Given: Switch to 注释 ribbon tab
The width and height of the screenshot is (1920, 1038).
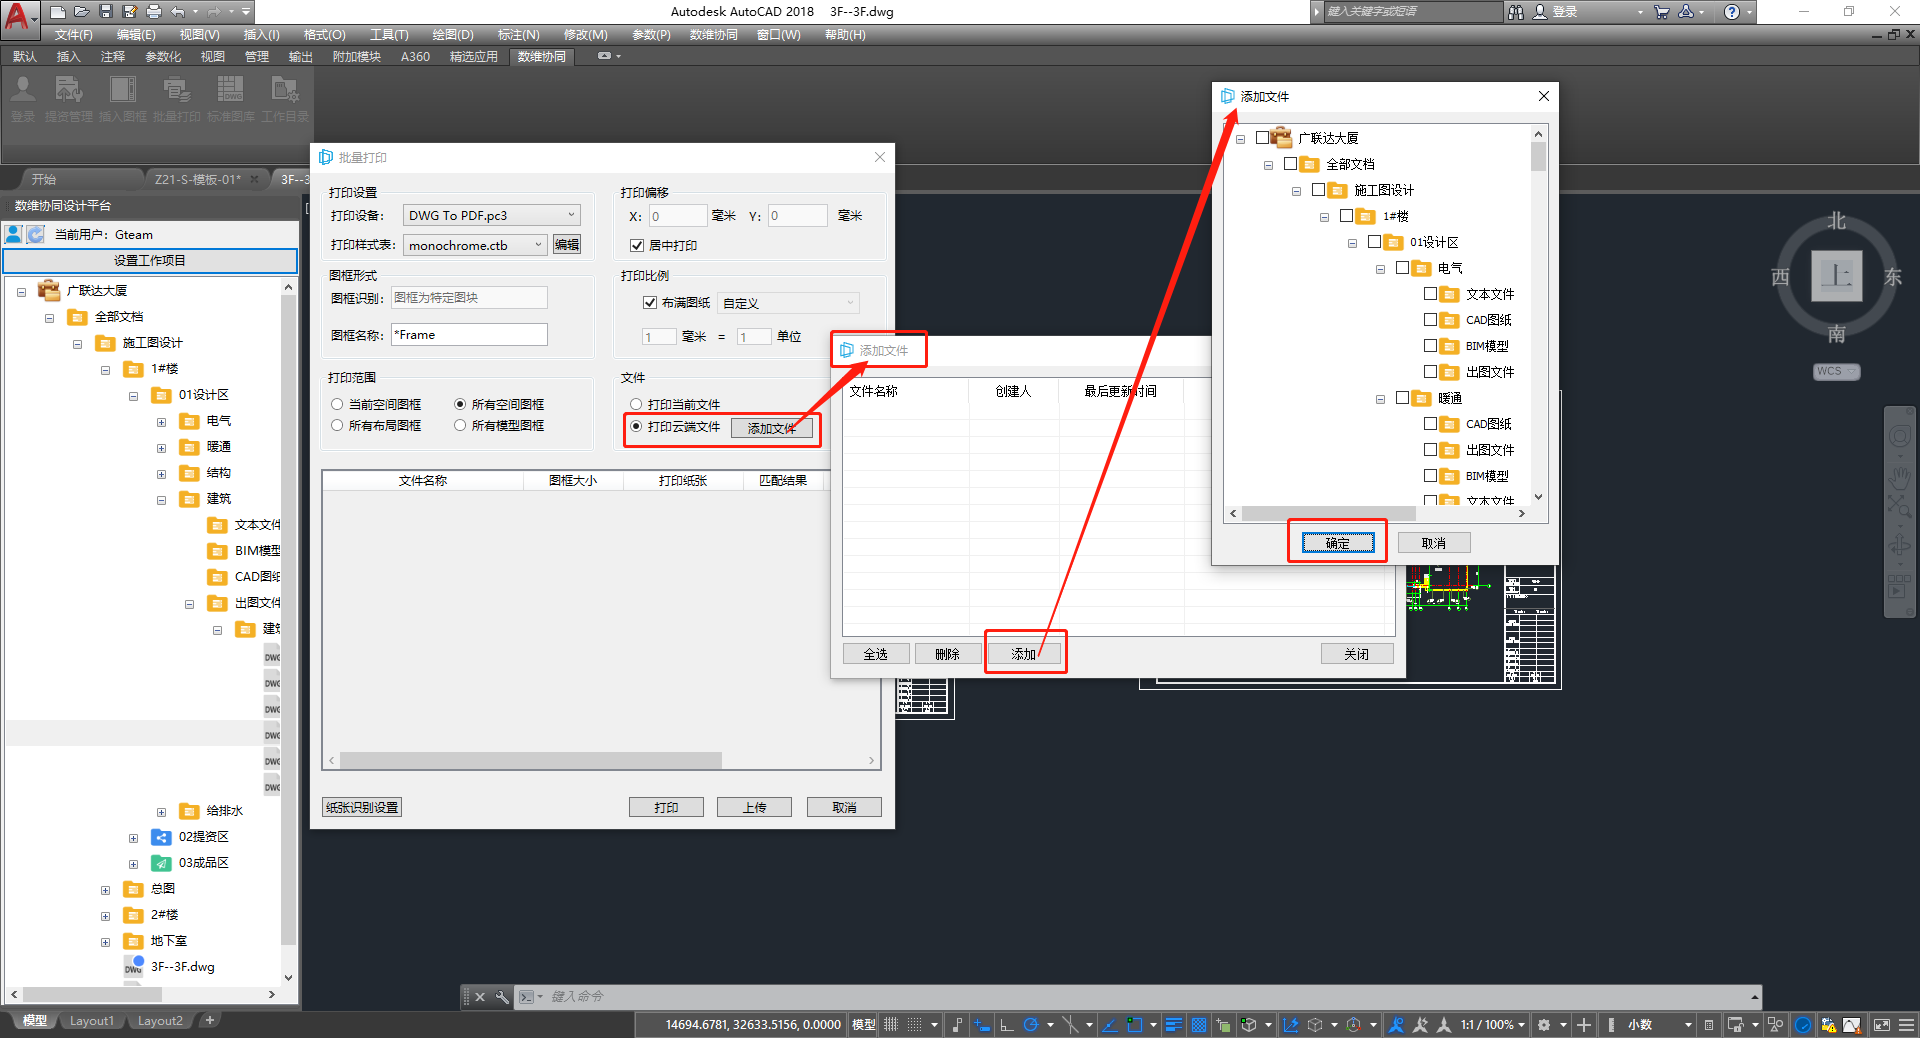Looking at the screenshot, I should pos(113,56).
